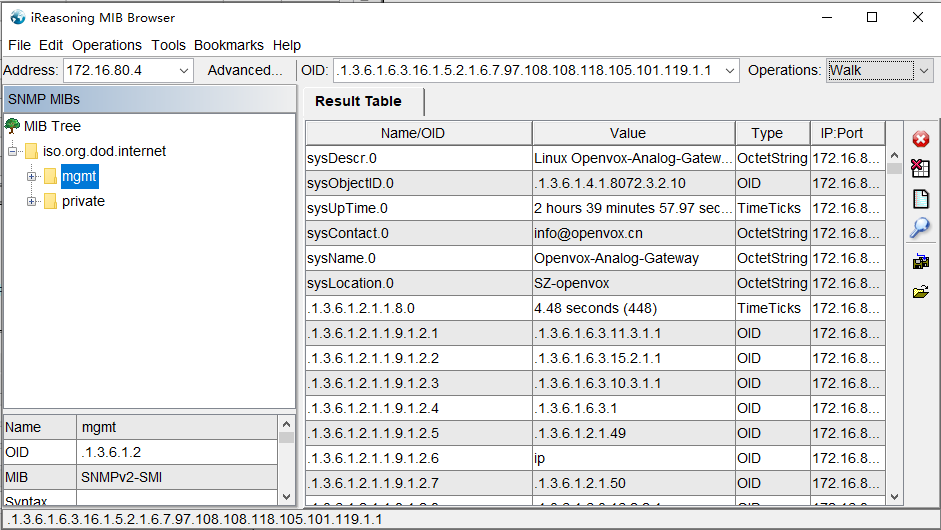
Task: Click the ip value cell
Action: point(634,459)
